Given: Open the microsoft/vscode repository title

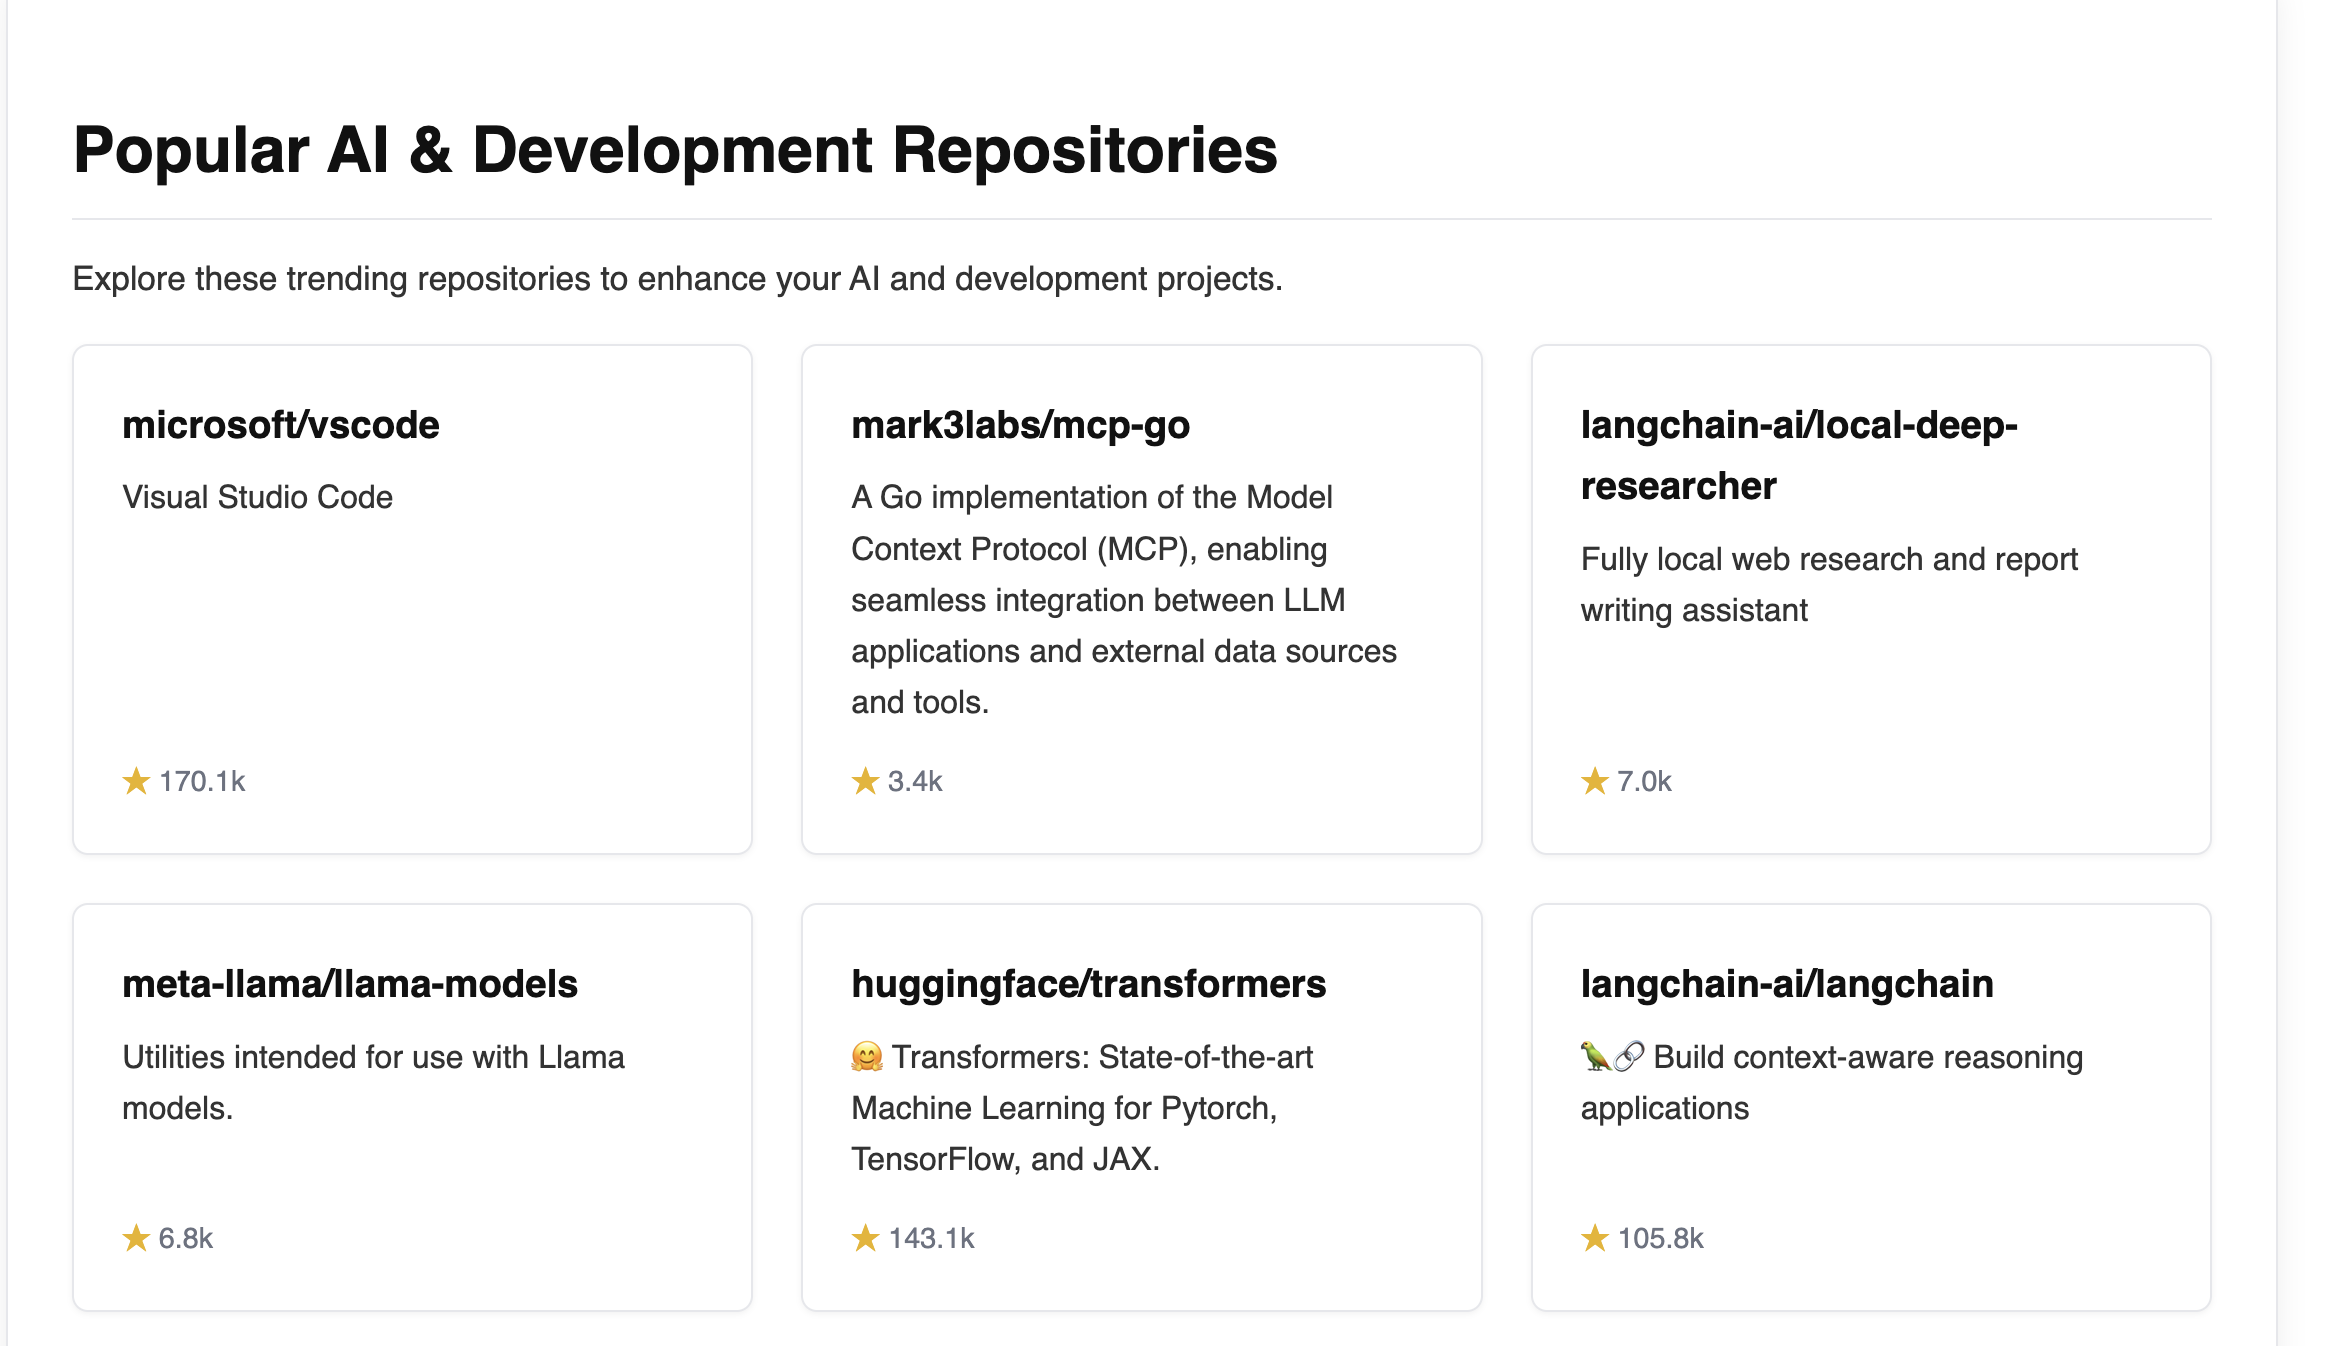Looking at the screenshot, I should point(280,425).
